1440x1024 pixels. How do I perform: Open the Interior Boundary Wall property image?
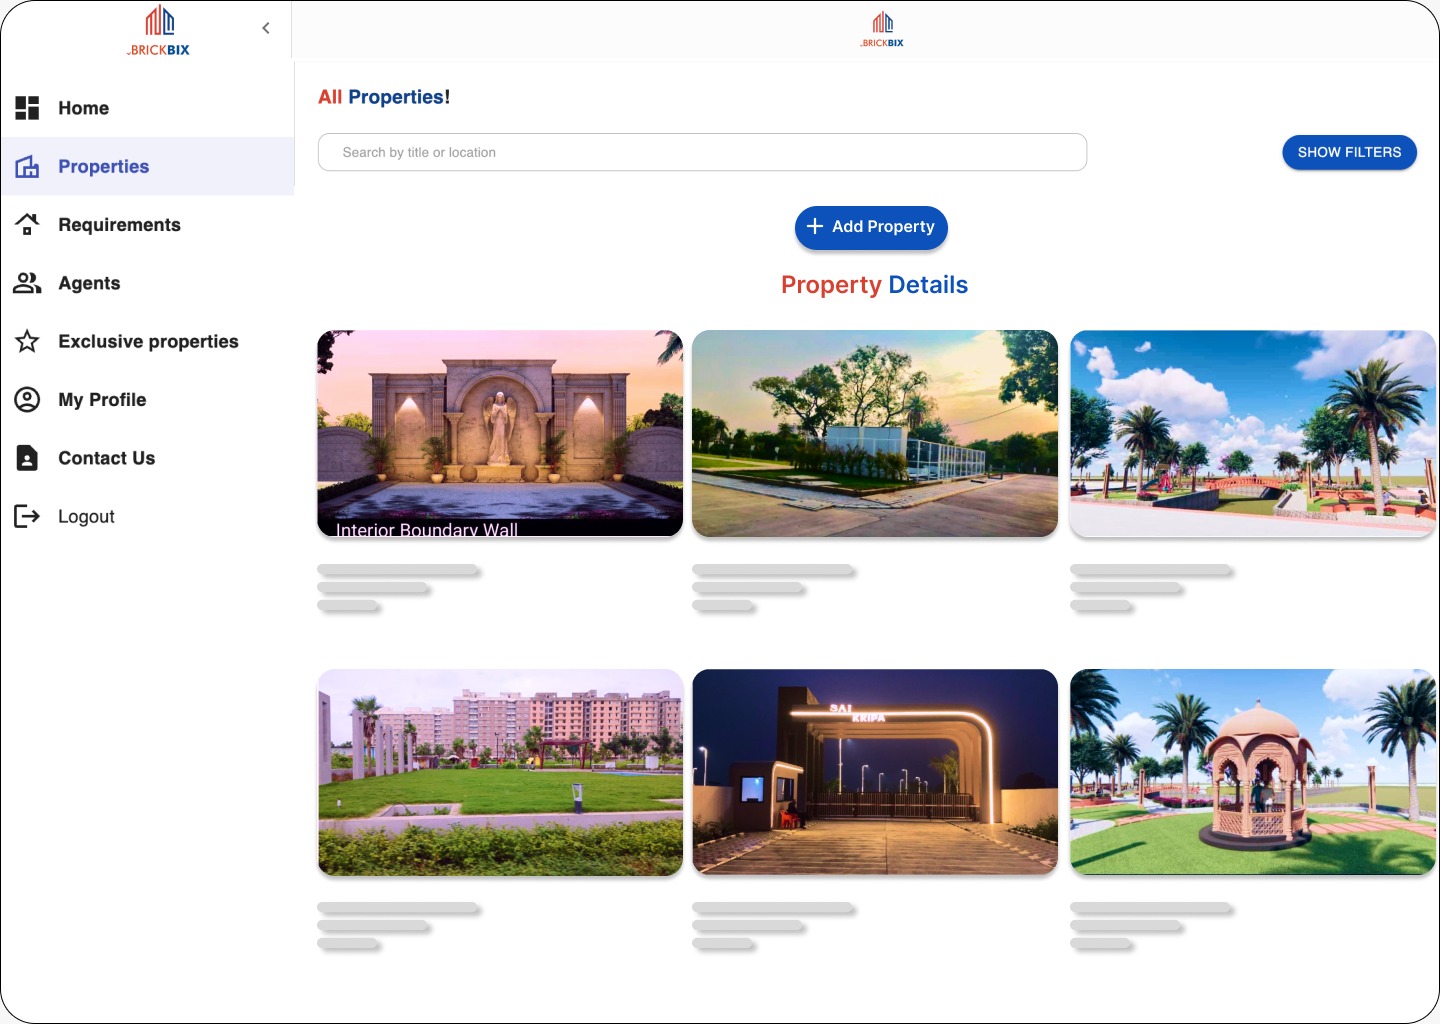pos(500,433)
